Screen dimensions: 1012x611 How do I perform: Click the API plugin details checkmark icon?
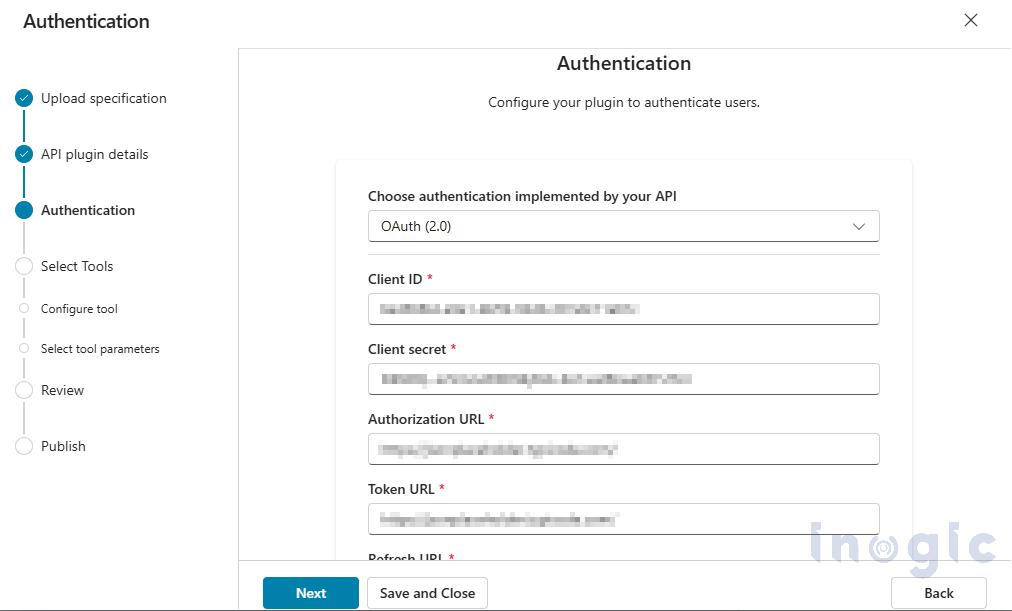(x=24, y=154)
